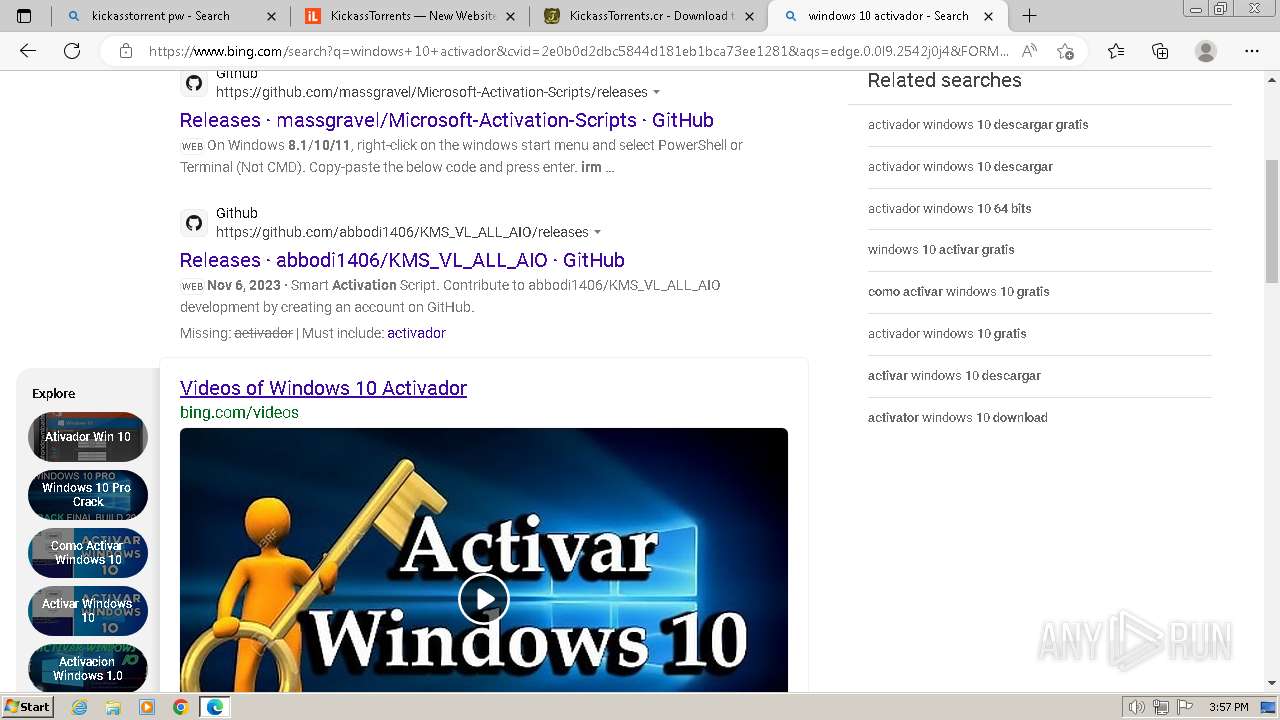Launch media player from the taskbar
Viewport: 1280px width, 720px height.
pyautogui.click(x=147, y=707)
